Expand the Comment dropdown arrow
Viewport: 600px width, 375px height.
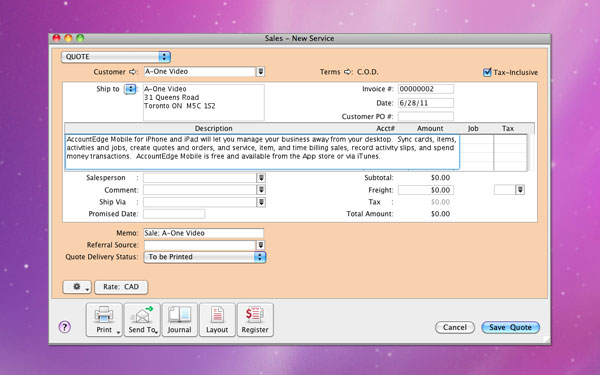[x=261, y=190]
